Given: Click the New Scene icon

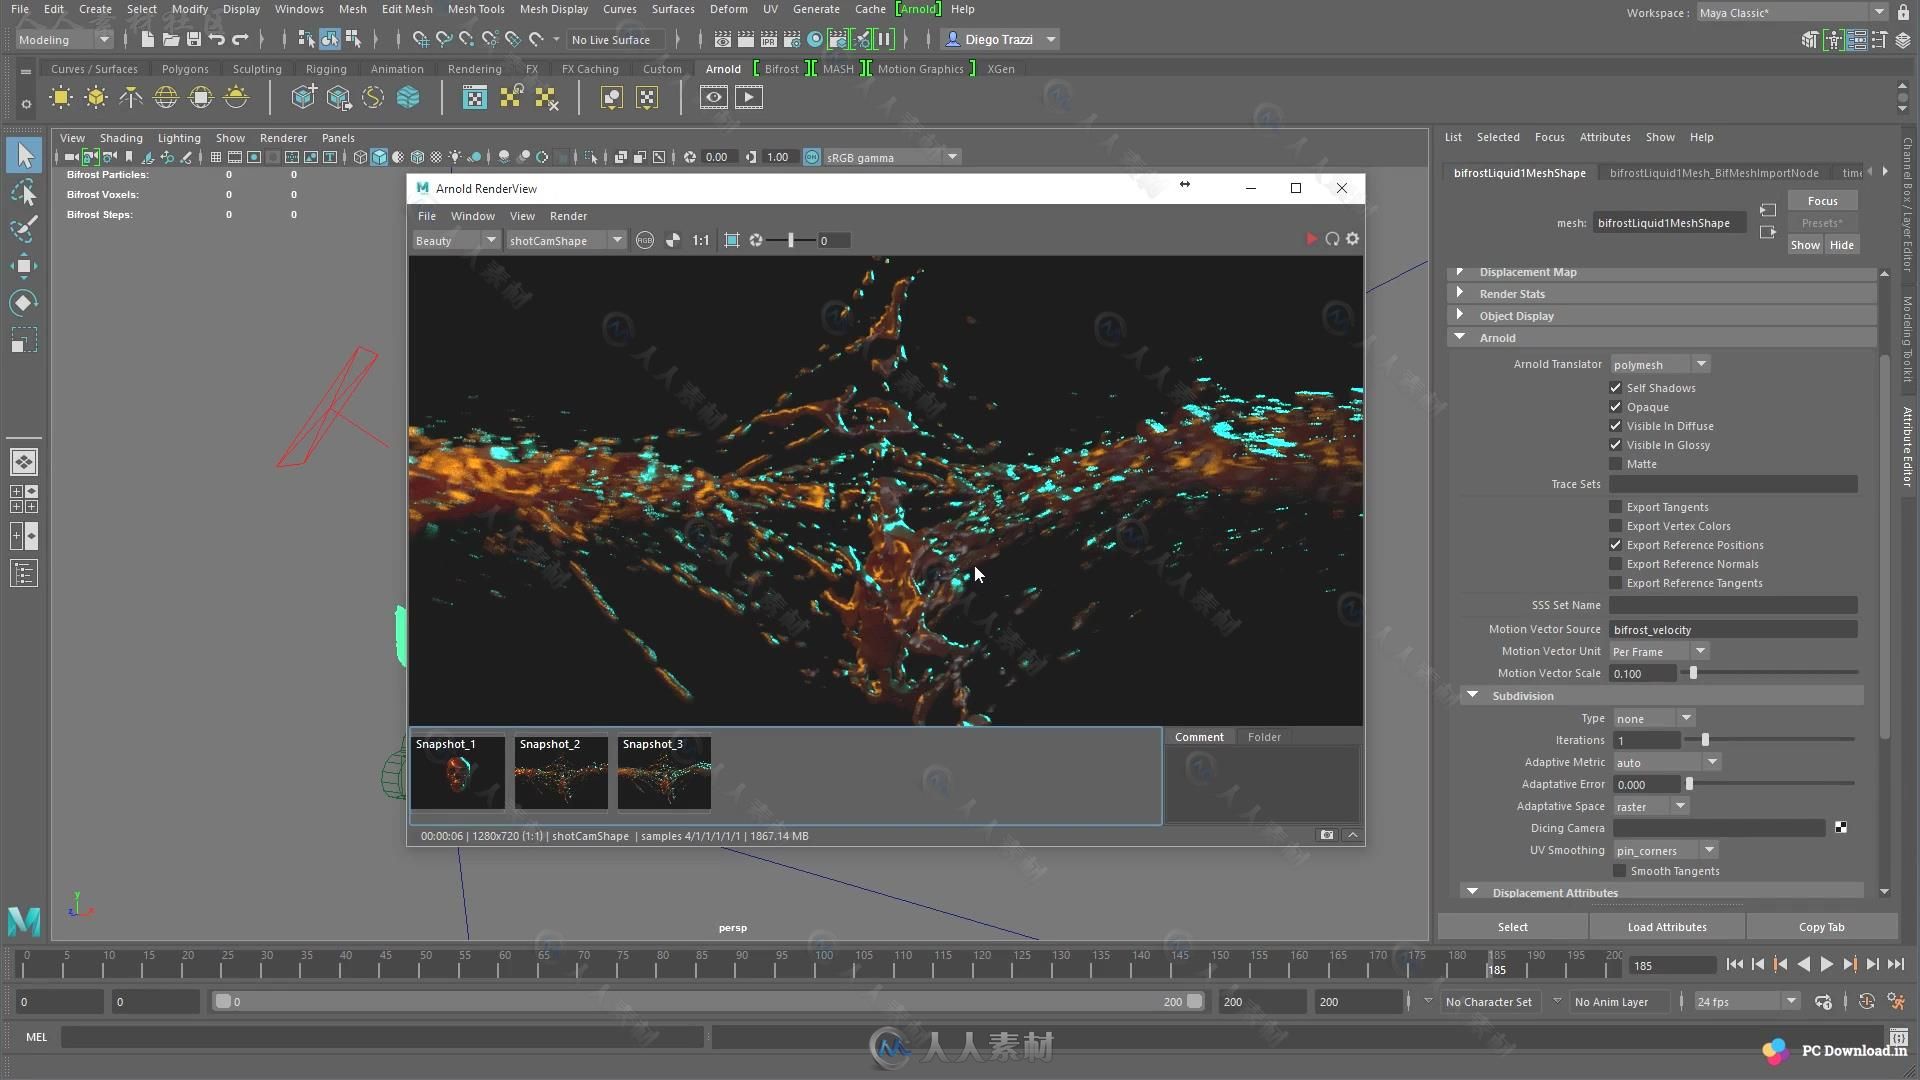Looking at the screenshot, I should 147,39.
